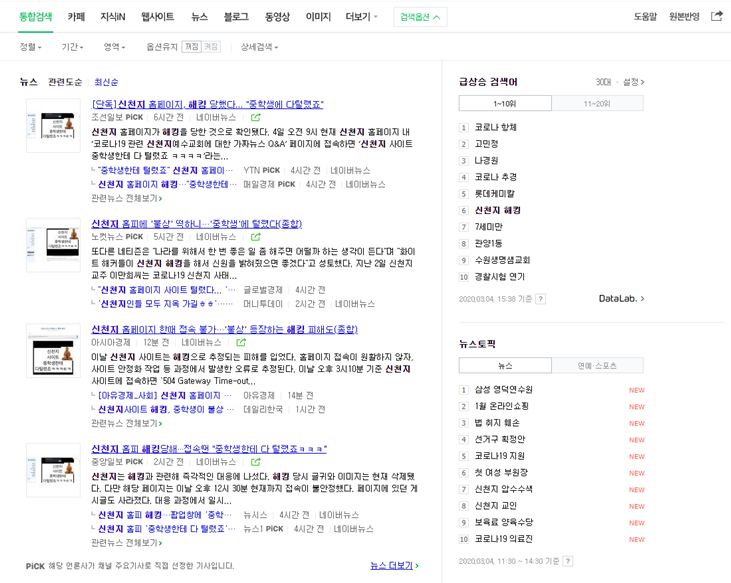The height and width of the screenshot is (583, 731).
Task: Click news topic 삼성 영덕연수원
Action: click(503, 390)
